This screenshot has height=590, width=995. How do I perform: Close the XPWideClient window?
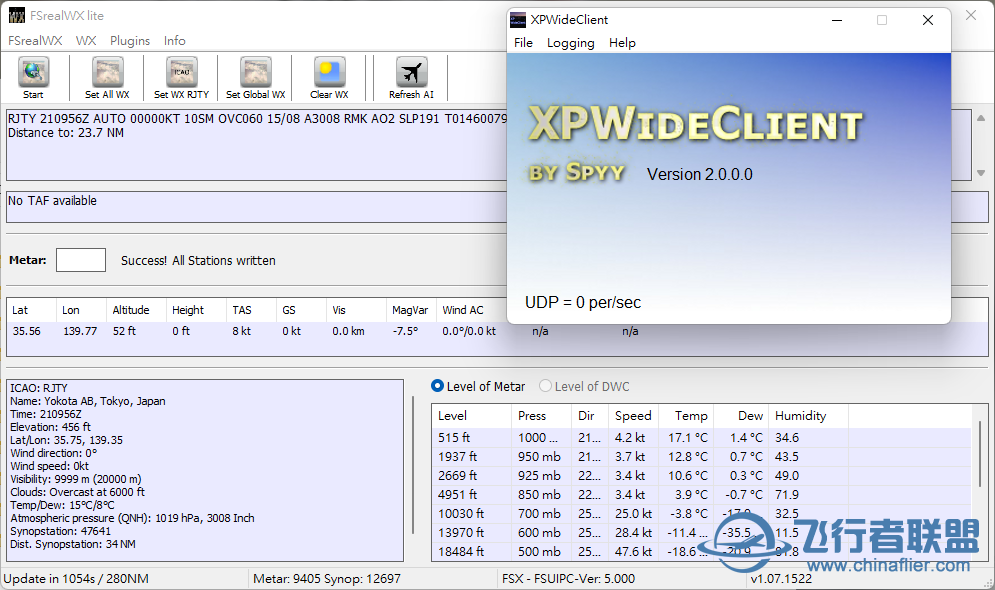click(928, 20)
